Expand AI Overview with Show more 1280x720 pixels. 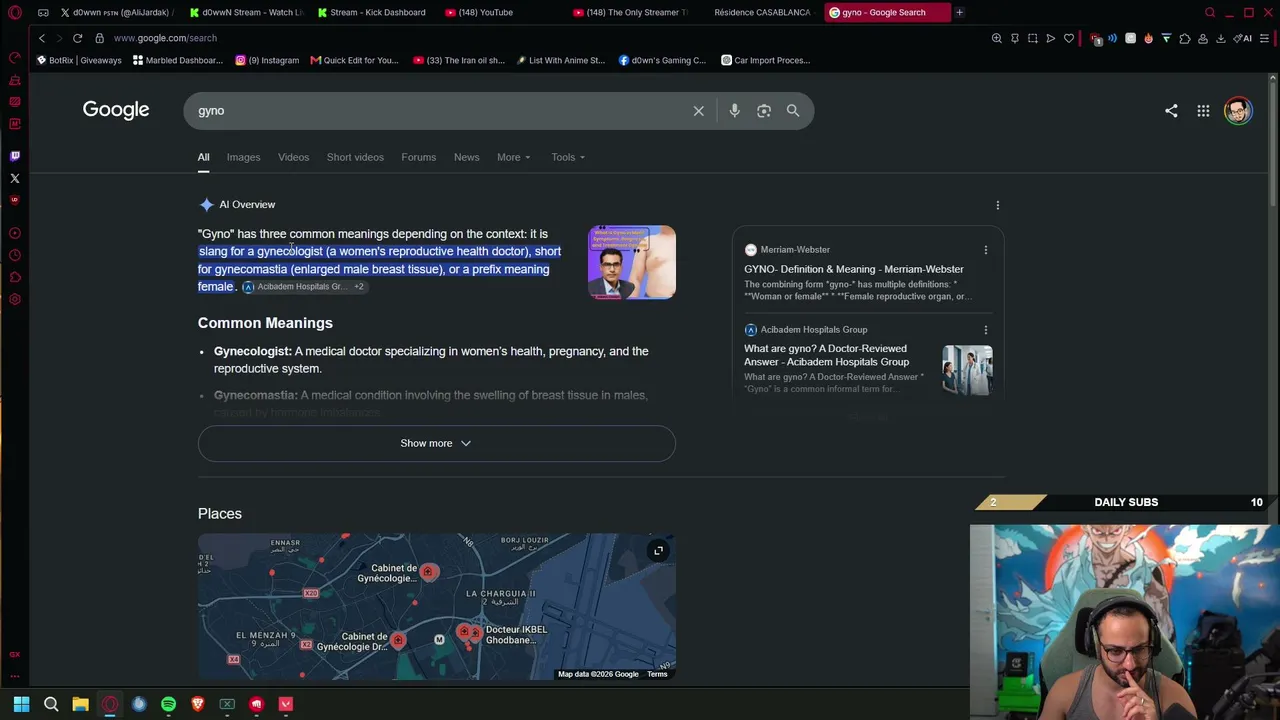(x=436, y=443)
